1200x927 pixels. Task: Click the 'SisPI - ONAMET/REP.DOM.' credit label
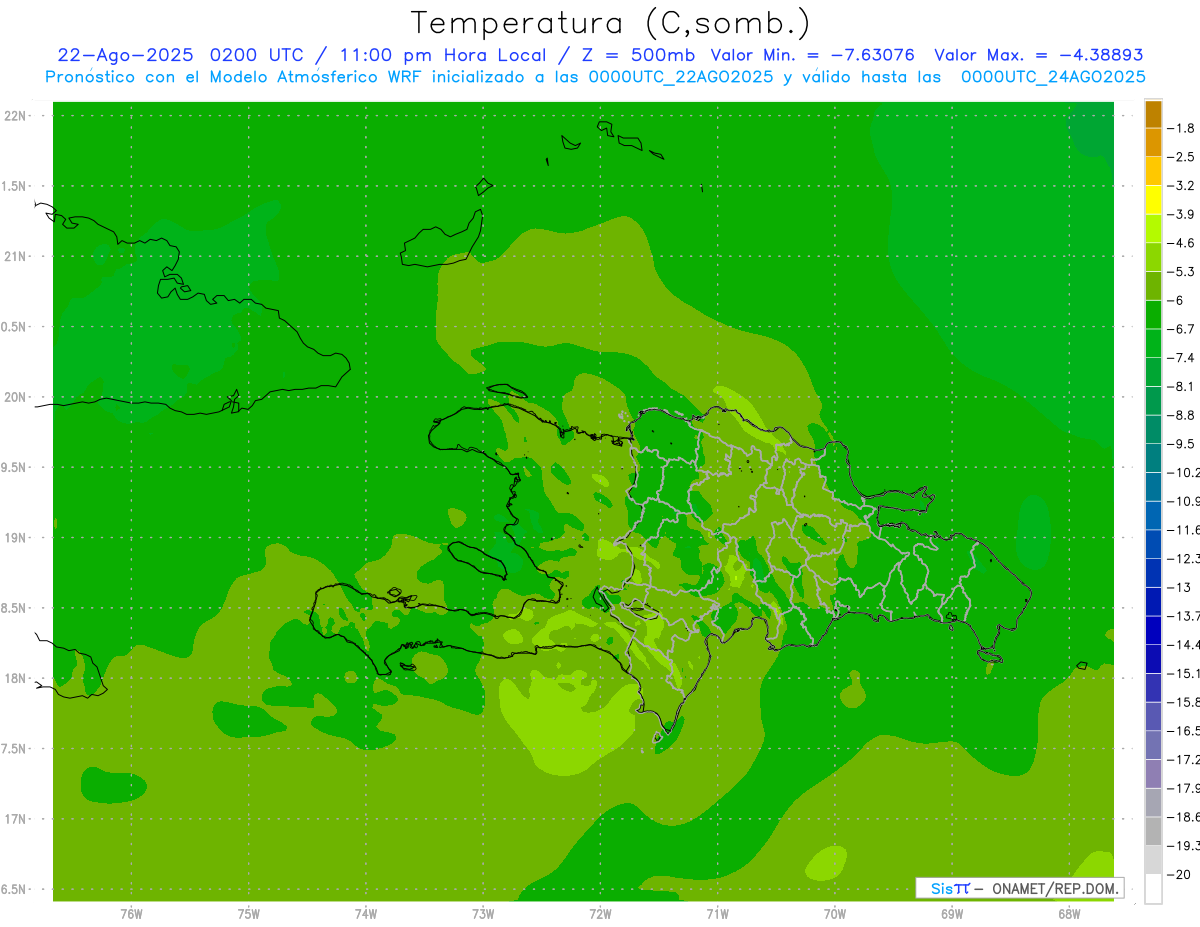1019,888
